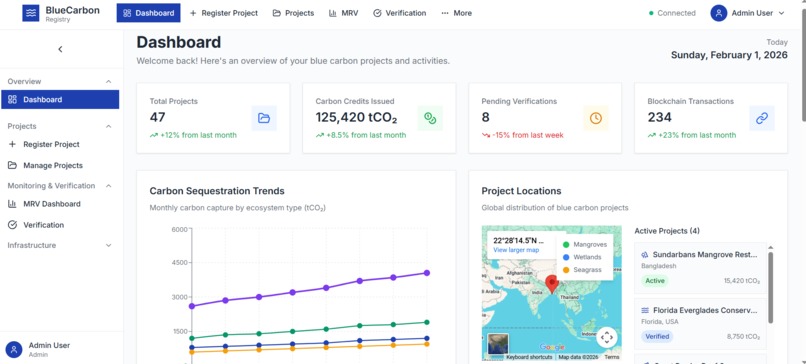Click the Pending Verifications clock icon
806x364 pixels.
click(596, 118)
